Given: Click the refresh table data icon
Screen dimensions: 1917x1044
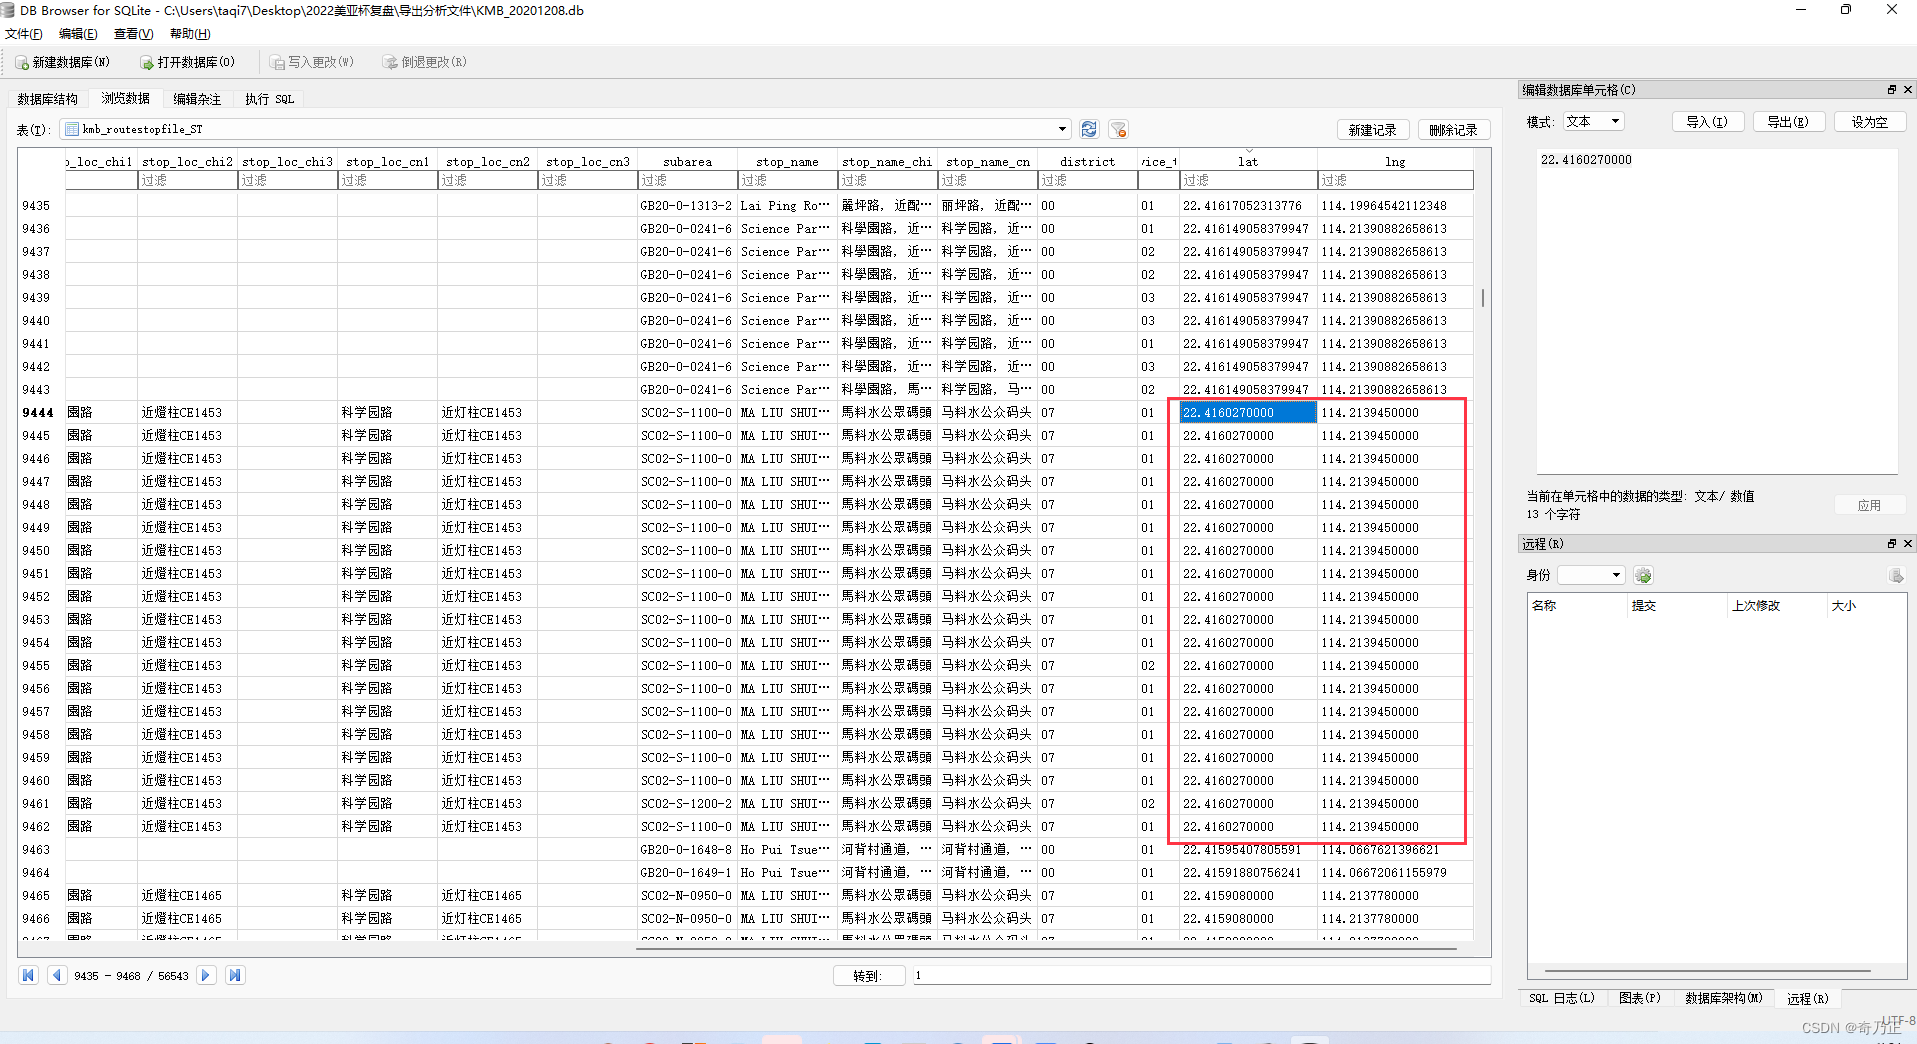Looking at the screenshot, I should pos(1089,129).
